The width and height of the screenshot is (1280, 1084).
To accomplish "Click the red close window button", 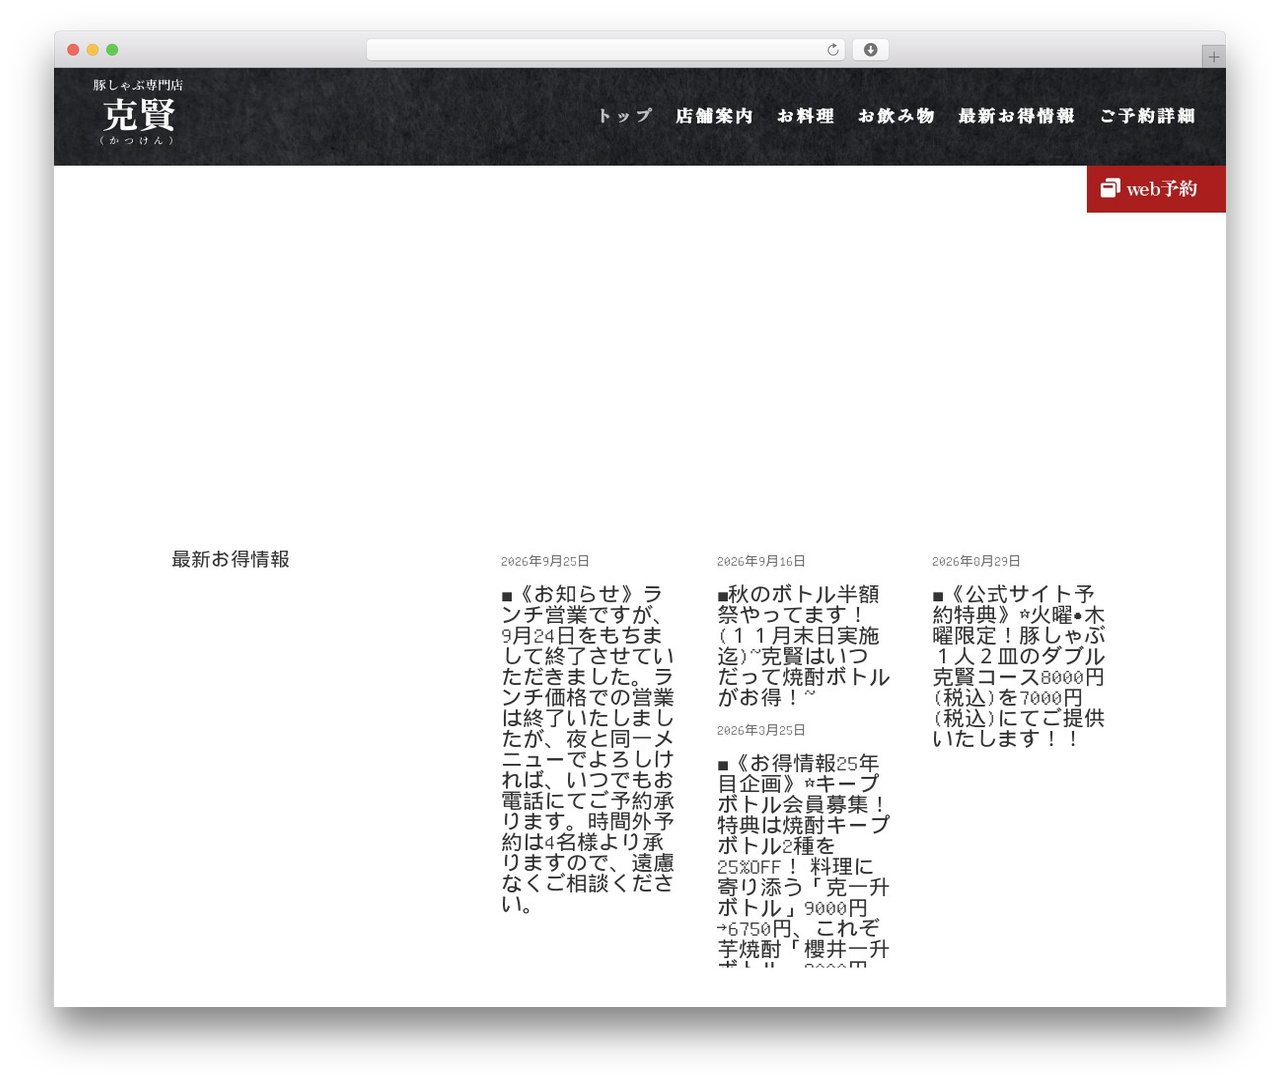I will (73, 50).
